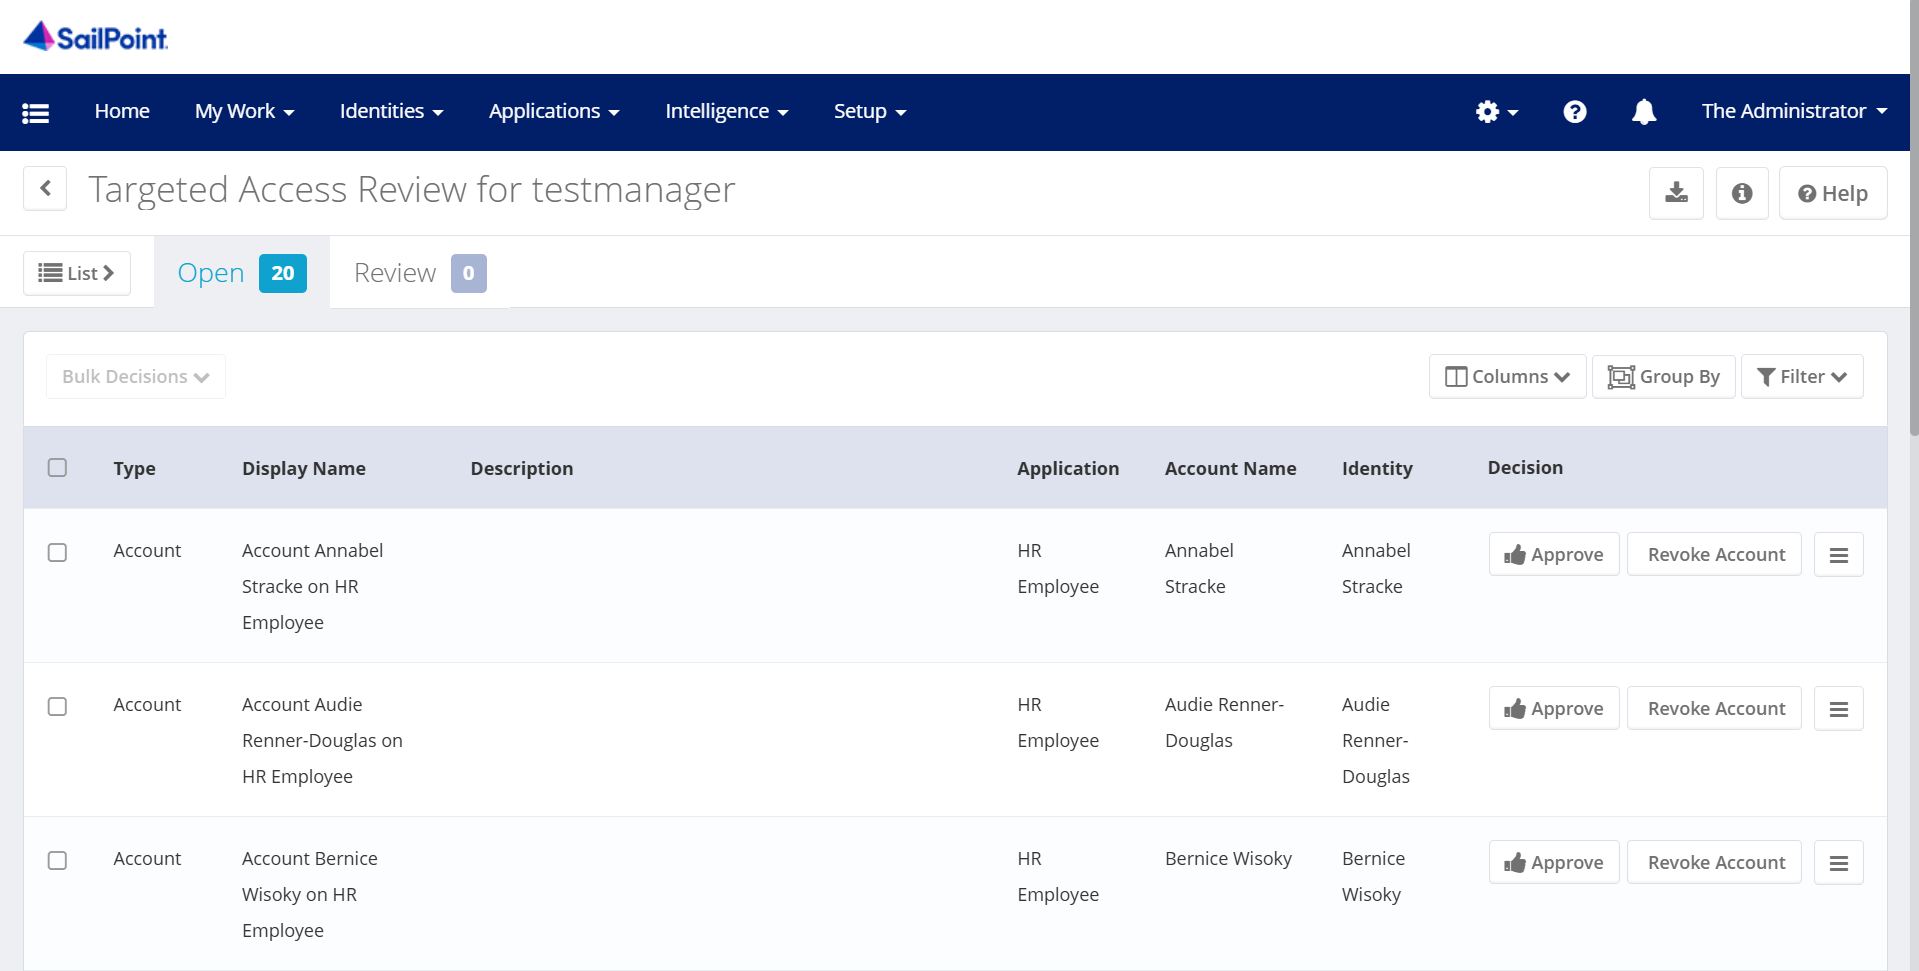Open the certification info icon button
1919x971 pixels.
[x=1741, y=193]
